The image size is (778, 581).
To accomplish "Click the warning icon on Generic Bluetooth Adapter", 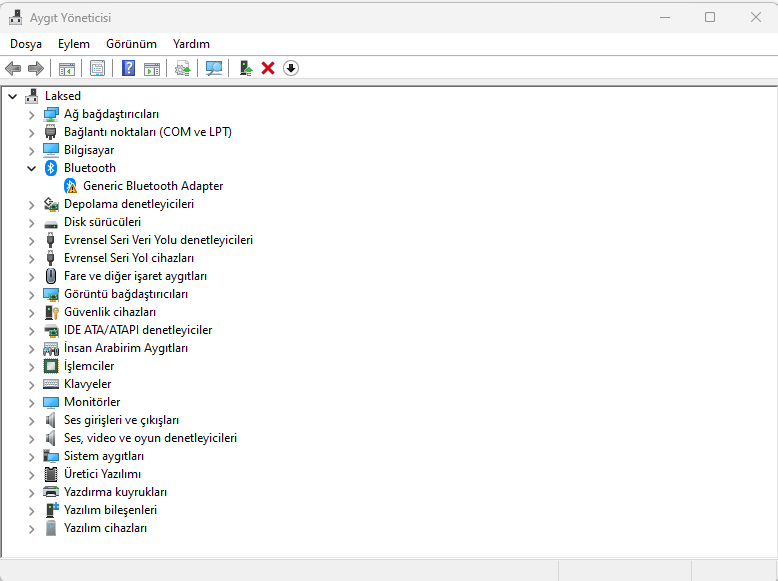I will (x=70, y=186).
